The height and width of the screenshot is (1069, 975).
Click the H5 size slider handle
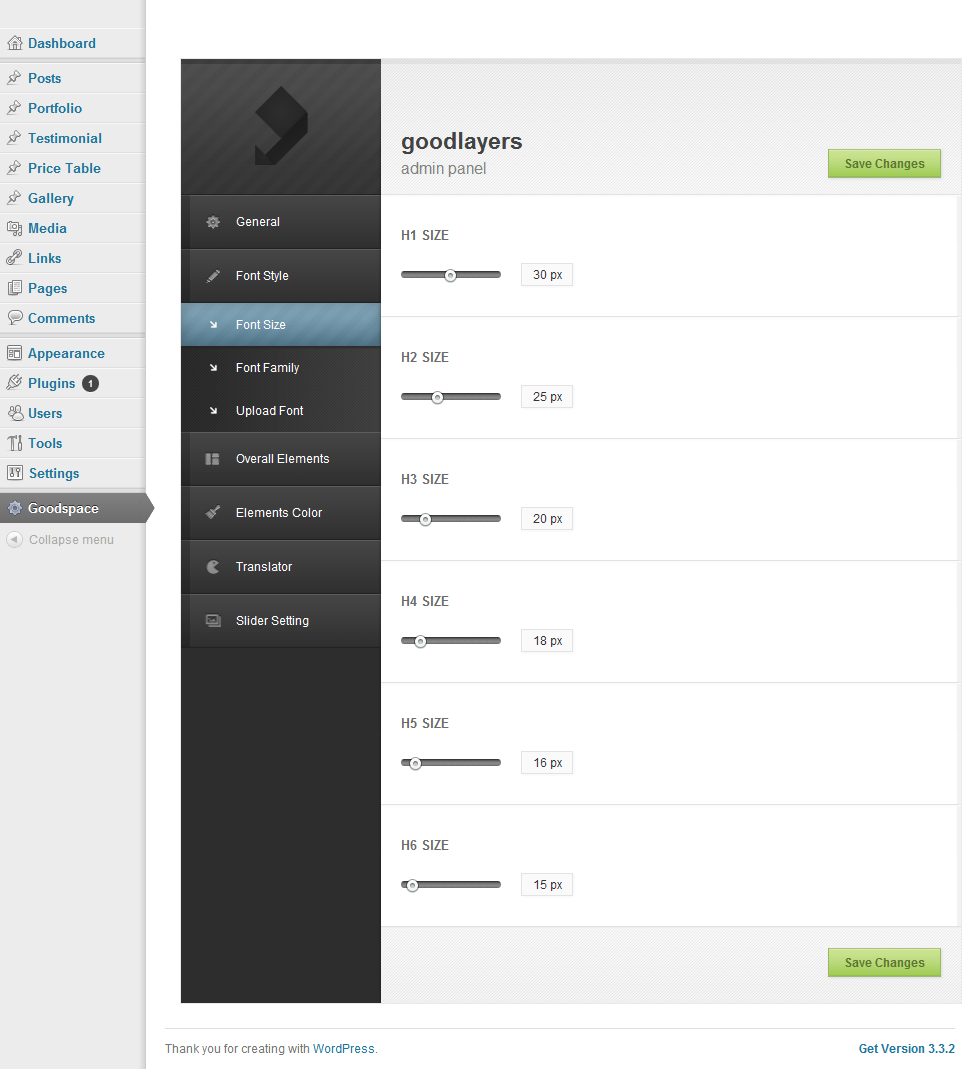[x=415, y=764]
